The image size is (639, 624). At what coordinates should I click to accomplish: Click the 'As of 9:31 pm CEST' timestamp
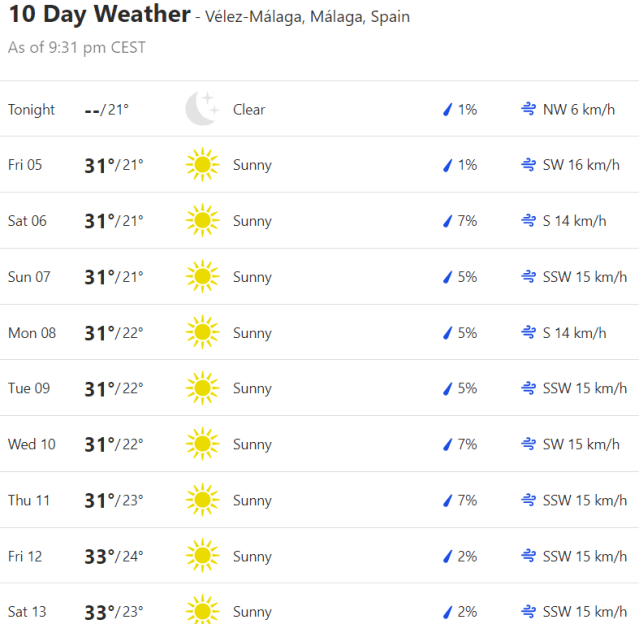[76, 48]
